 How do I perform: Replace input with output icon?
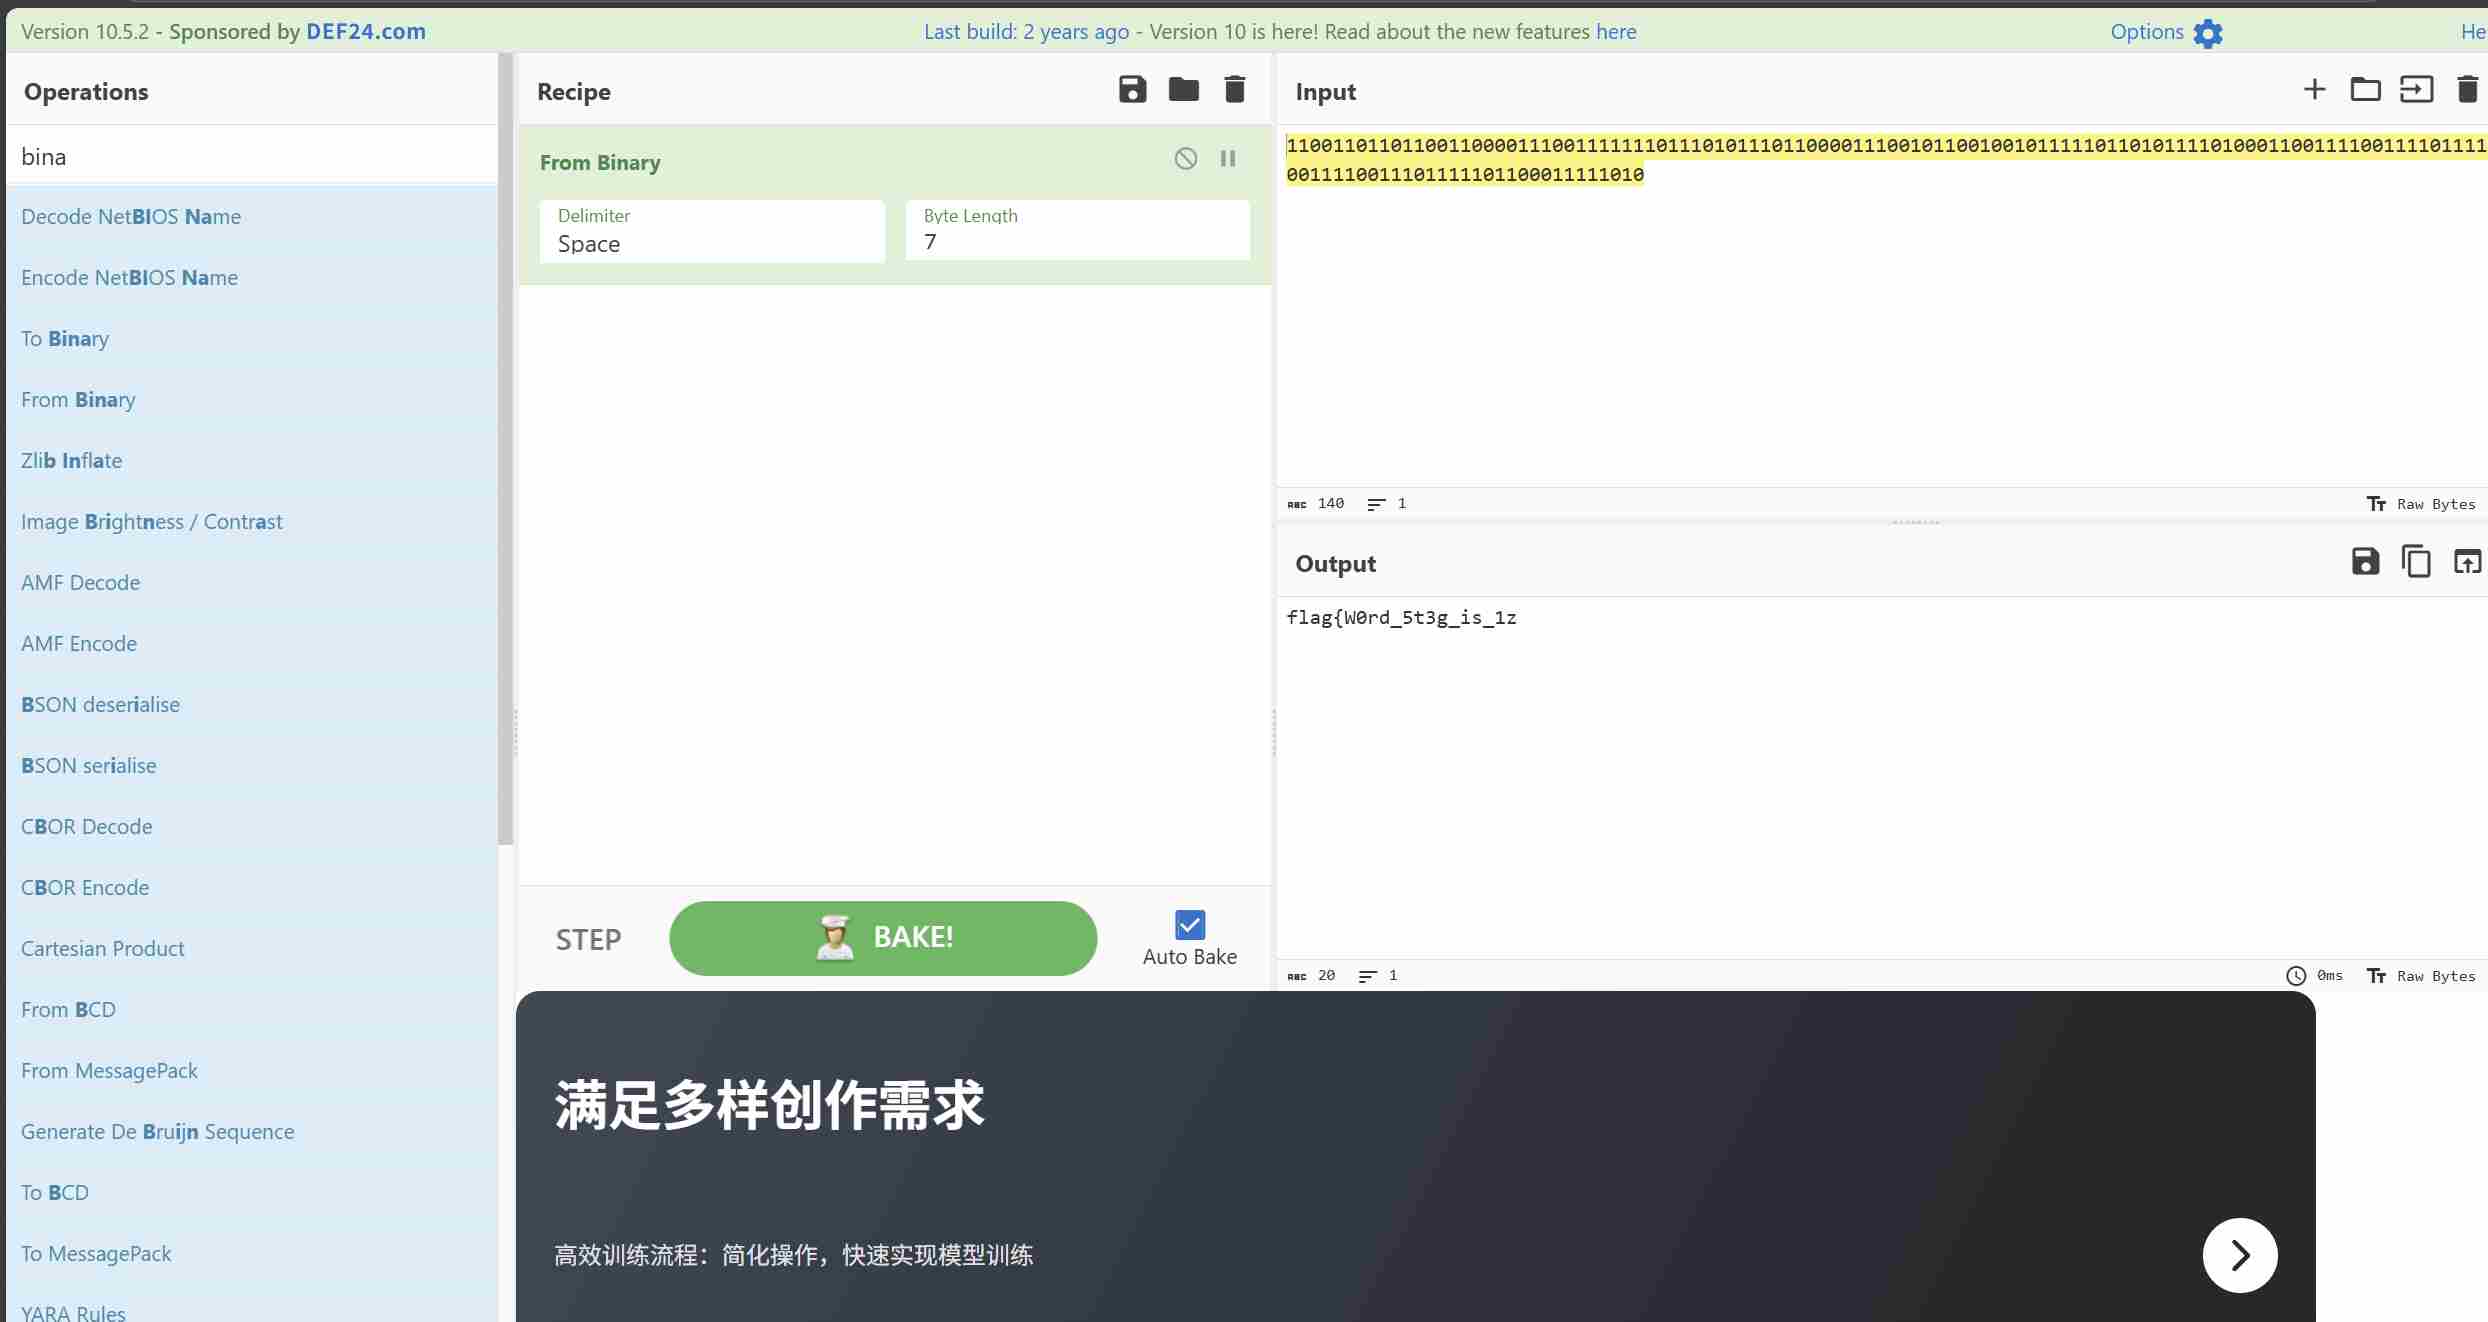coord(2466,562)
